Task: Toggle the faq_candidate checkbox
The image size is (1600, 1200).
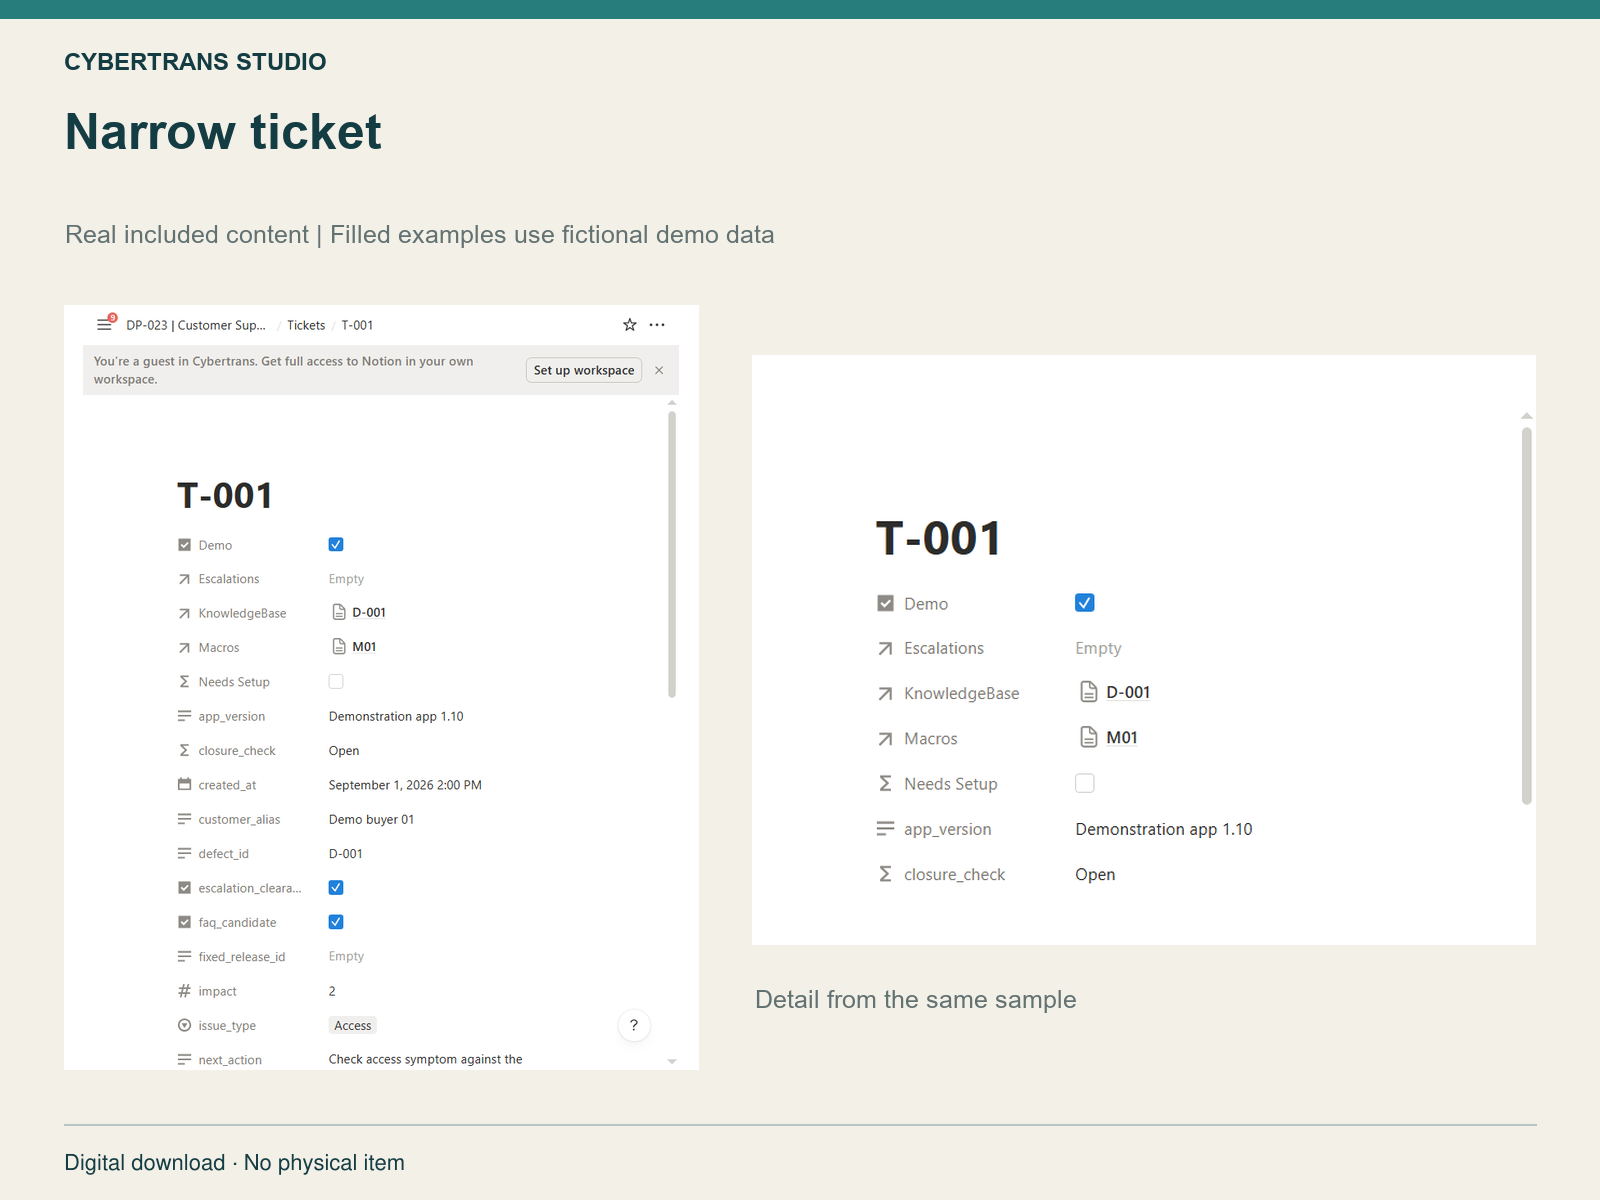Action: point(336,922)
